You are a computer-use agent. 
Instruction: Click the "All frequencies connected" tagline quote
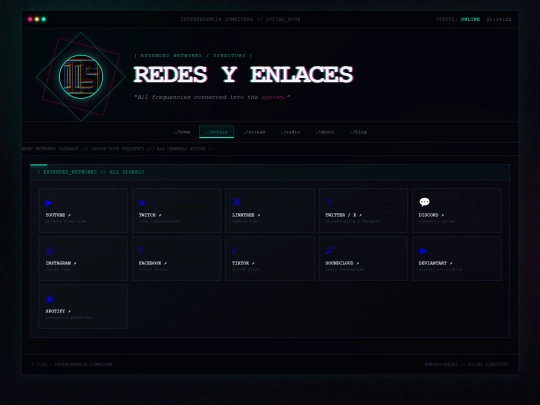pos(212,97)
